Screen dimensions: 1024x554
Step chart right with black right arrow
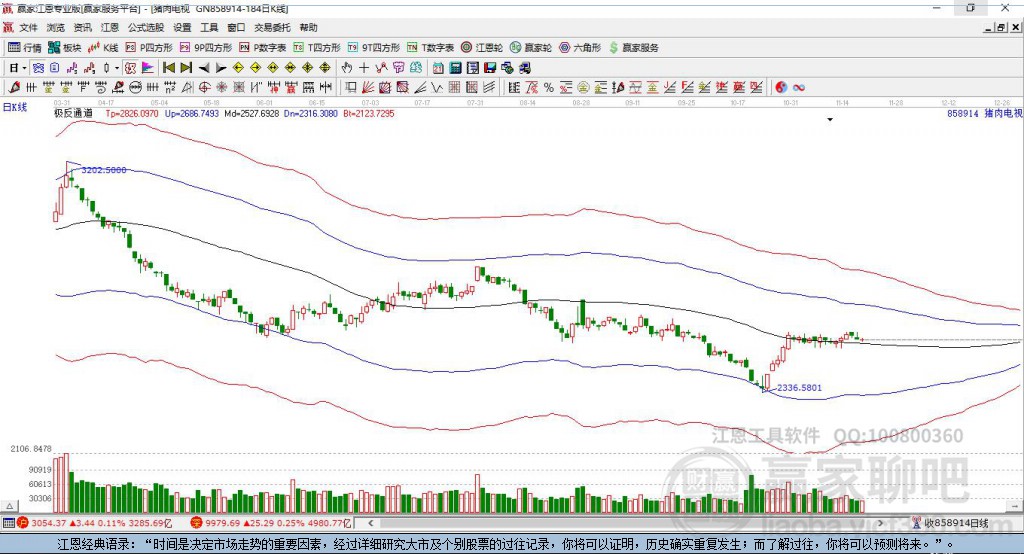pos(221,68)
